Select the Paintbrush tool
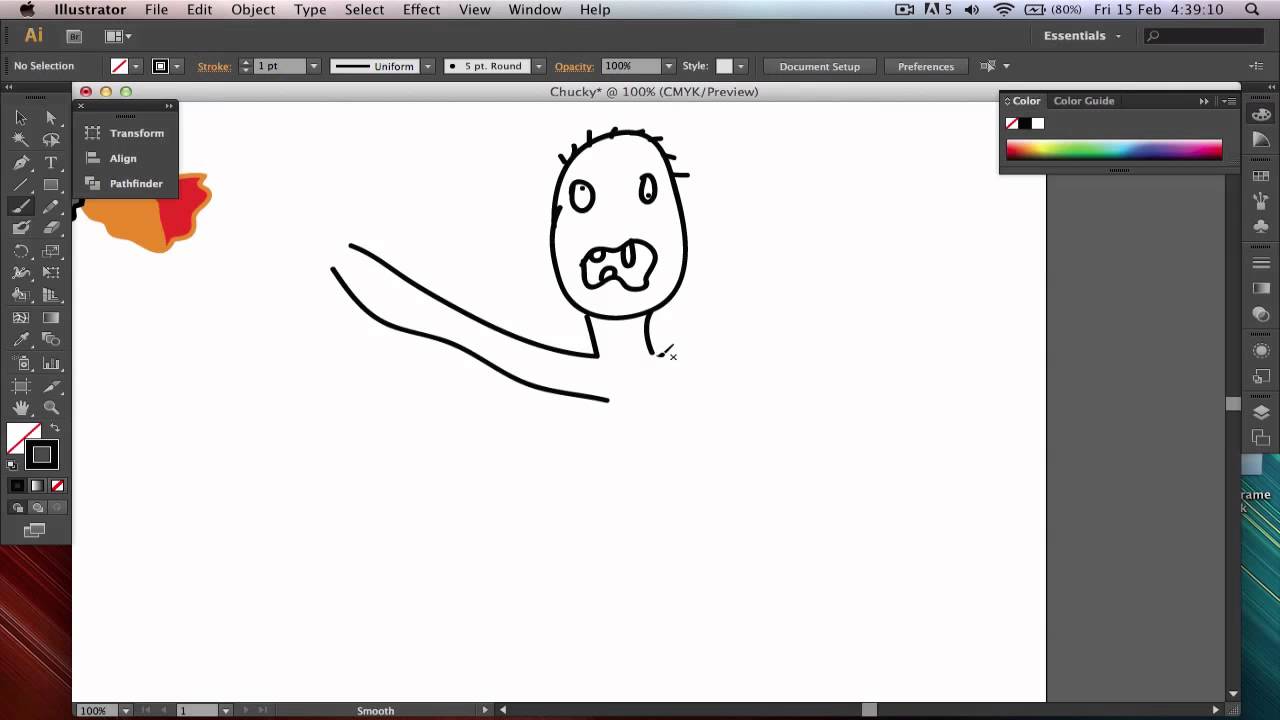1280x720 pixels. tap(21, 207)
